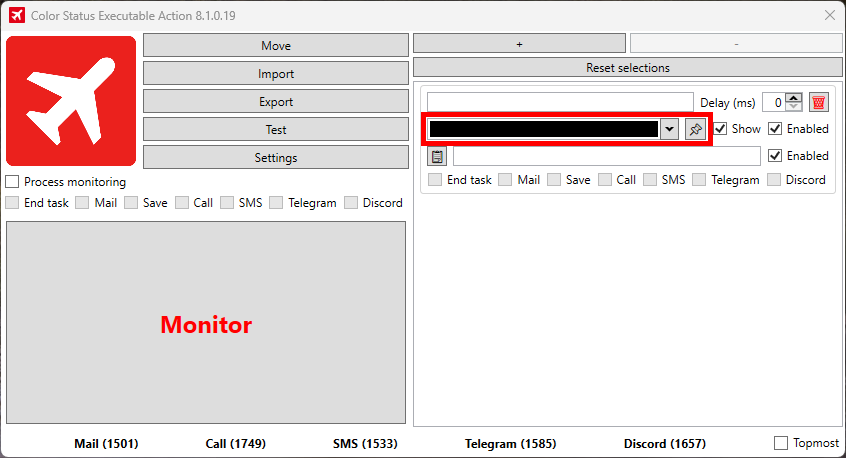Check Save under Process monitoring
The height and width of the screenshot is (458, 846).
click(131, 203)
